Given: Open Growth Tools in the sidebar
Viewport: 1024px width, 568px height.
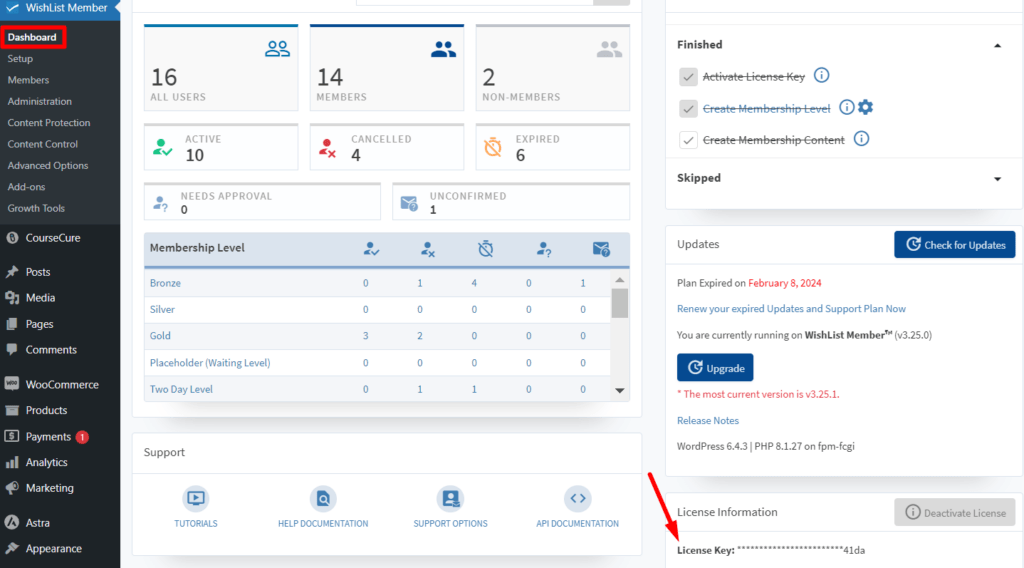Looking at the screenshot, I should point(36,208).
